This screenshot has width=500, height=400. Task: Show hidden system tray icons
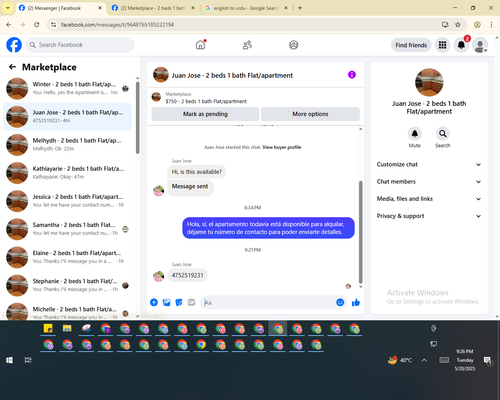(424, 360)
